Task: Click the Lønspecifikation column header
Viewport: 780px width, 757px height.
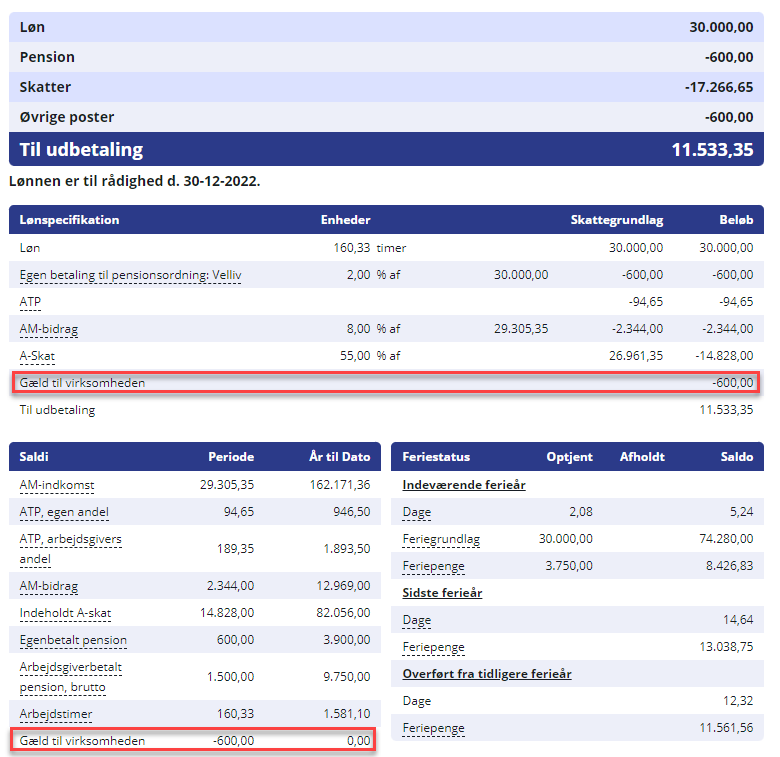Action: pos(69,220)
